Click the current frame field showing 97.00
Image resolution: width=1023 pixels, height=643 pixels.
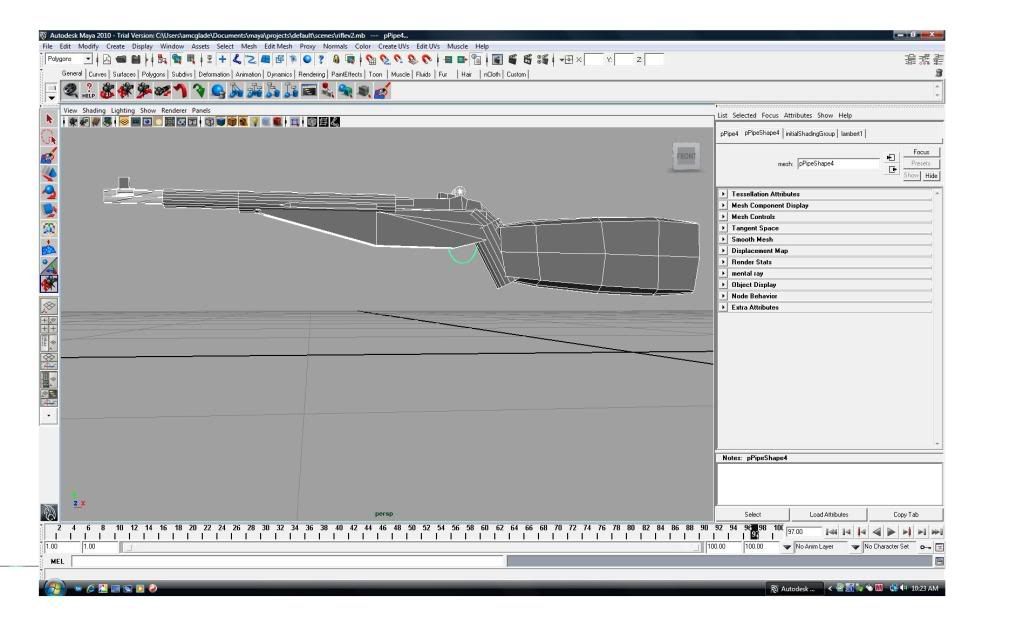[x=802, y=532]
